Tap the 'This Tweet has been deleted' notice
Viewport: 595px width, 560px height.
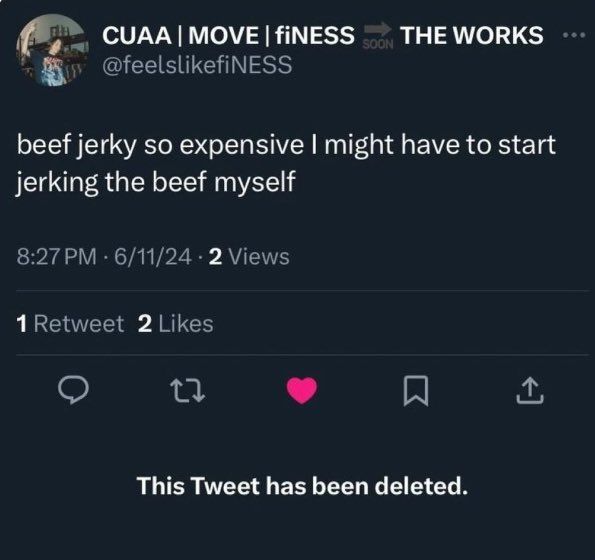click(302, 486)
